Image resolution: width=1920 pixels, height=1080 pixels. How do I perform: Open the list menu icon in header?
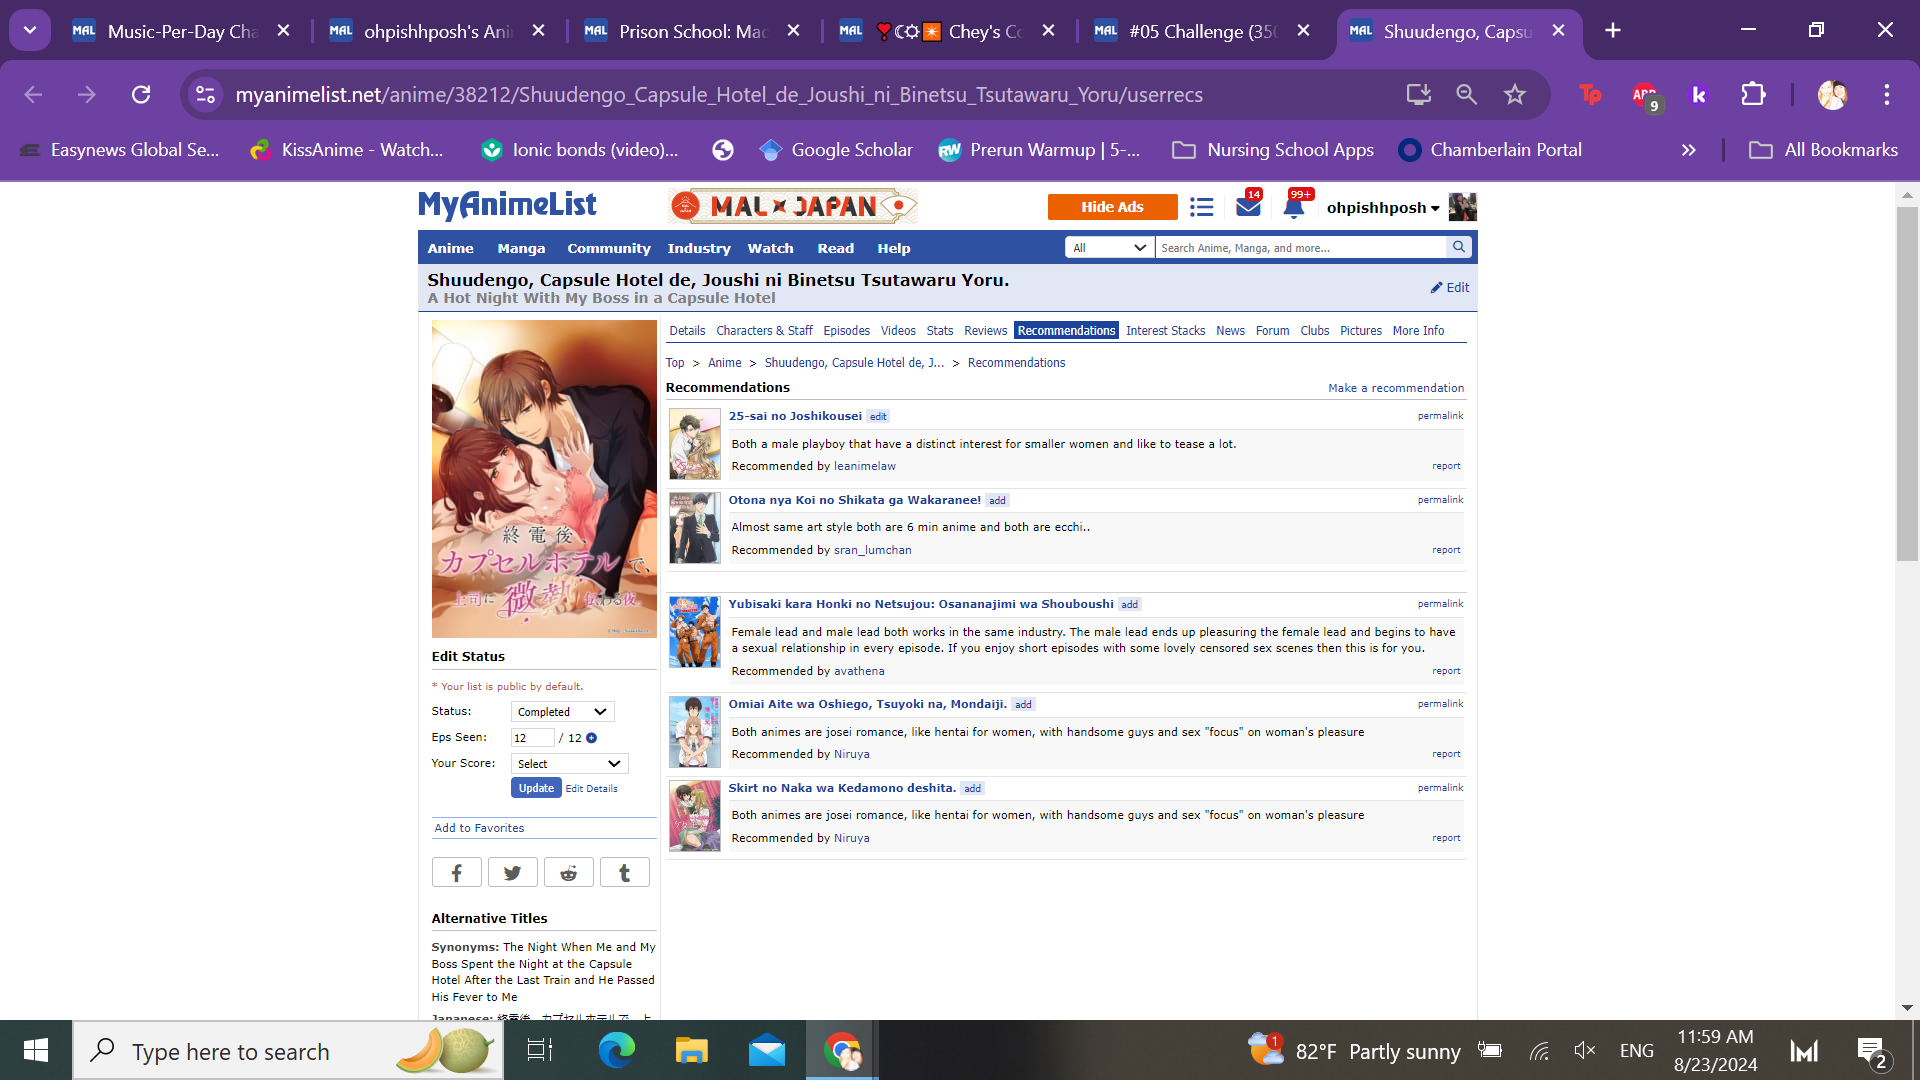click(x=1202, y=207)
